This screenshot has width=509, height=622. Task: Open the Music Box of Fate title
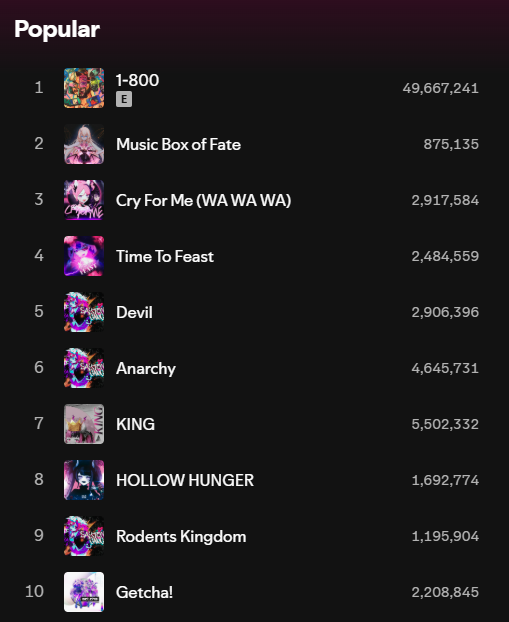pyautogui.click(x=178, y=144)
